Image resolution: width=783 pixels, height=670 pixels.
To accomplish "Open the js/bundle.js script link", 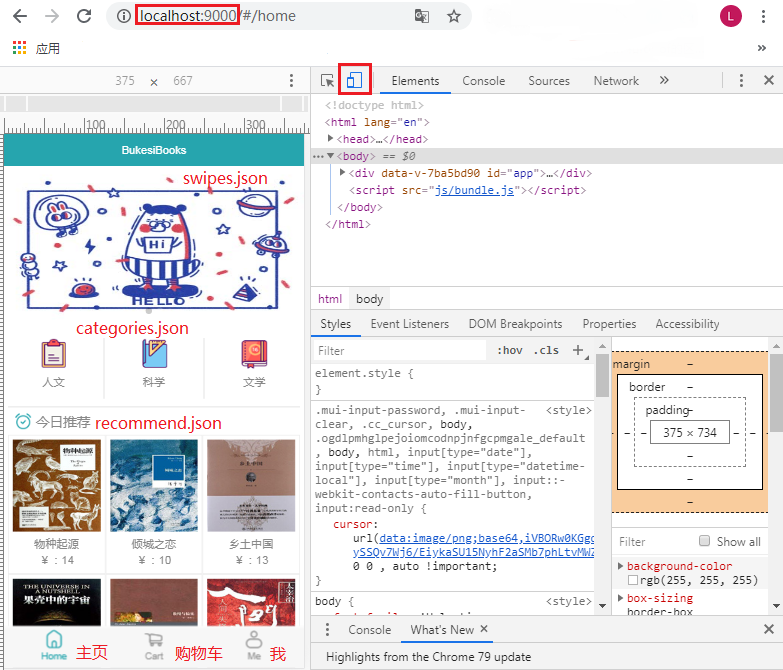I will click(x=474, y=190).
